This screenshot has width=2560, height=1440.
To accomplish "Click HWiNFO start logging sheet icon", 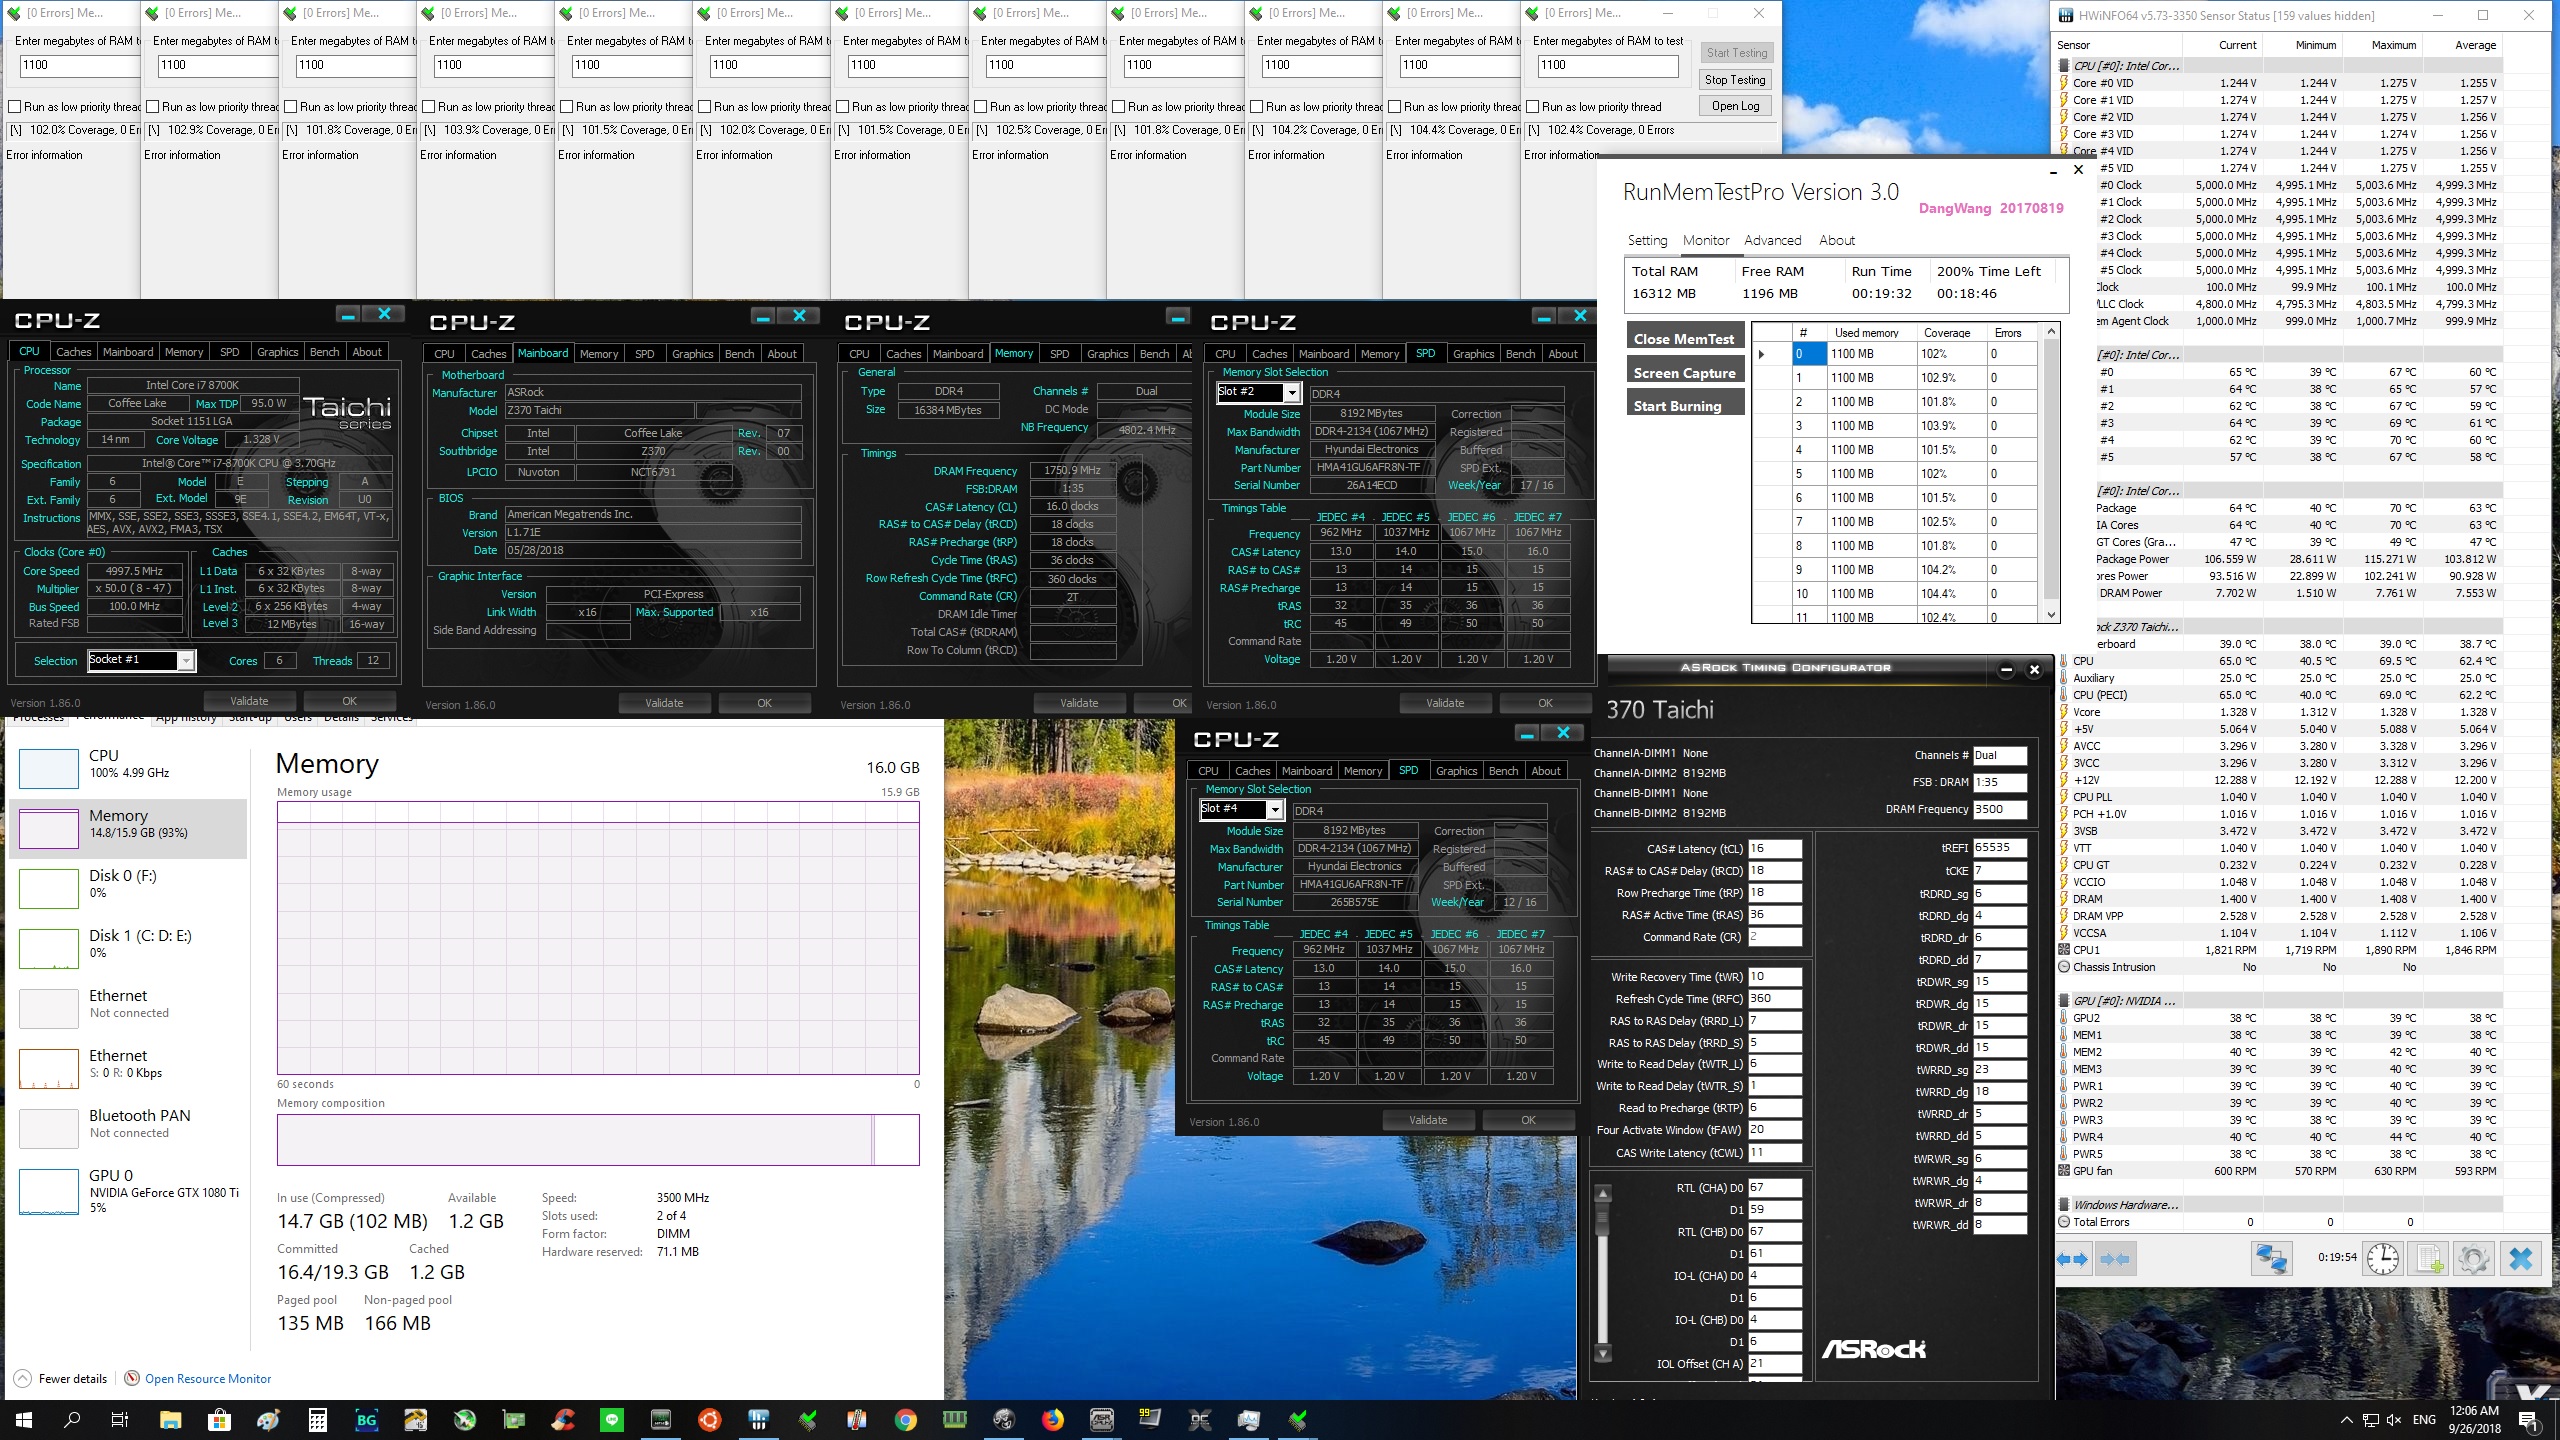I will point(2429,1259).
